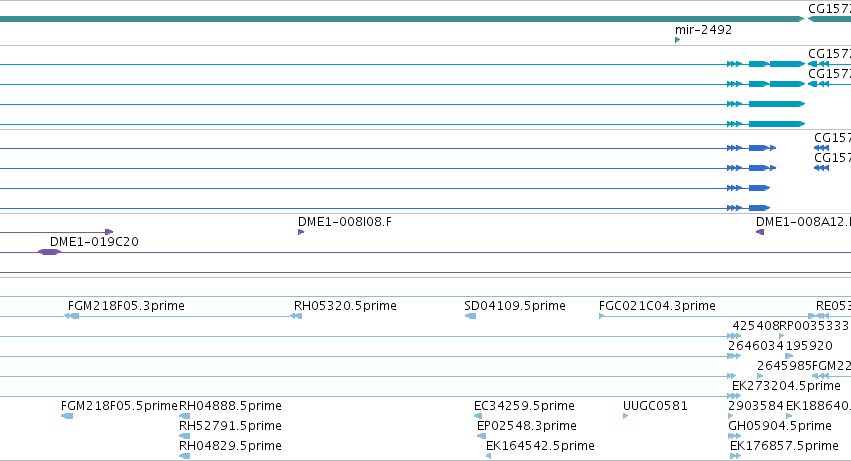Screen dimensions: 851x461
Task: Open the RH52791.5prime EST label
Action: [x=230, y=426]
